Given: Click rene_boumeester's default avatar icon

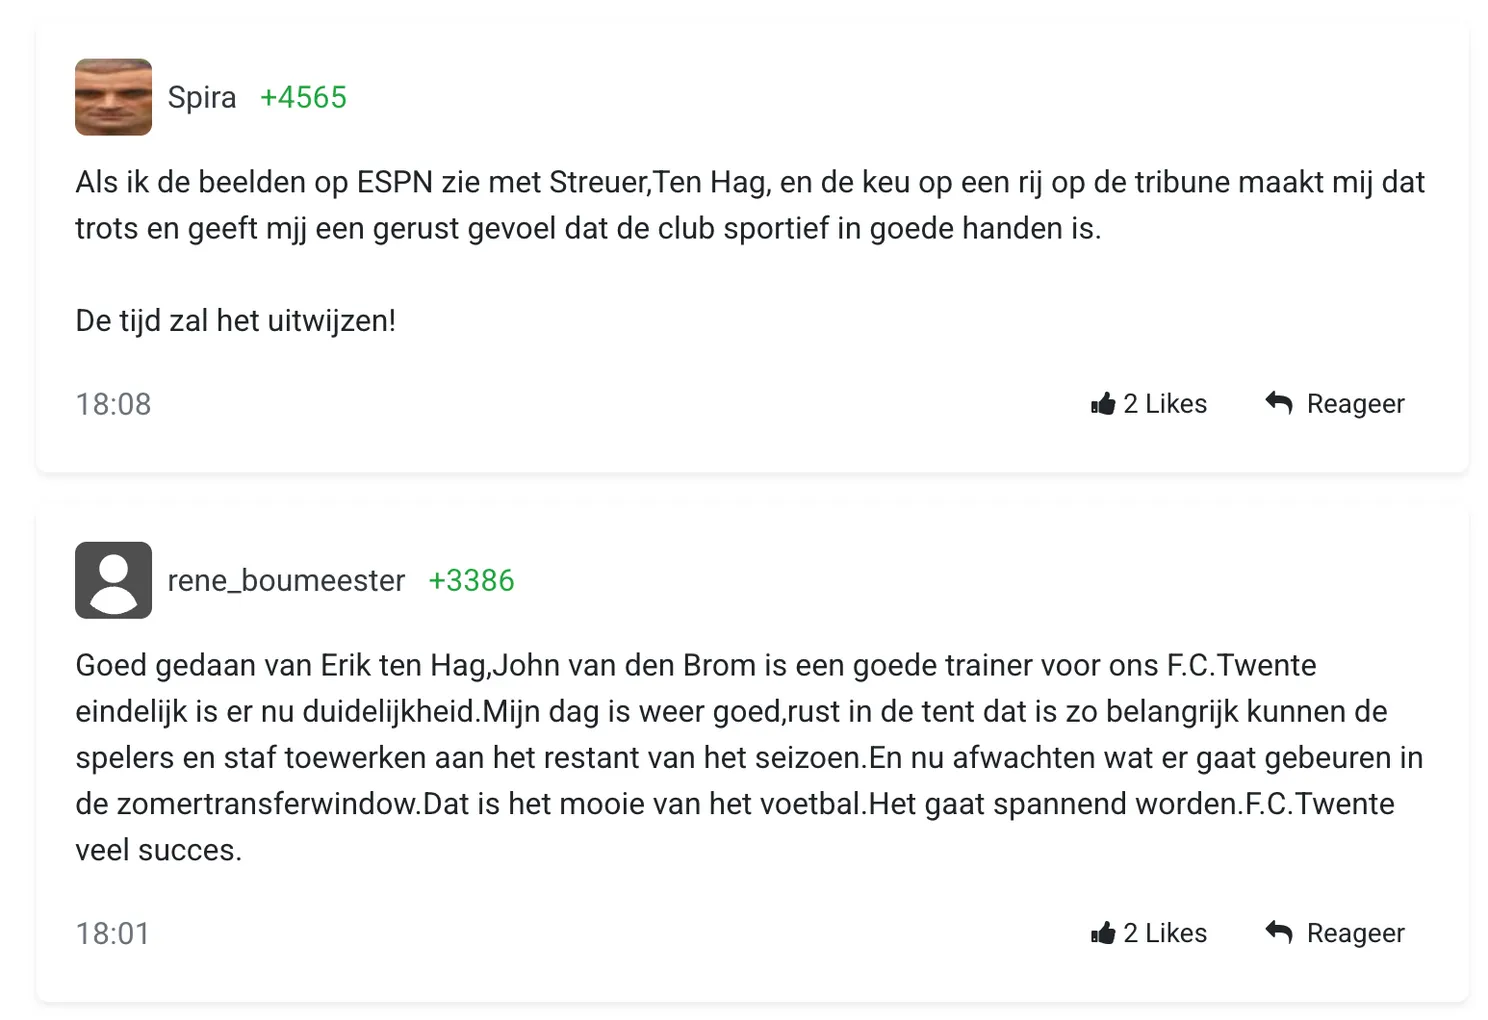Looking at the screenshot, I should 113,580.
